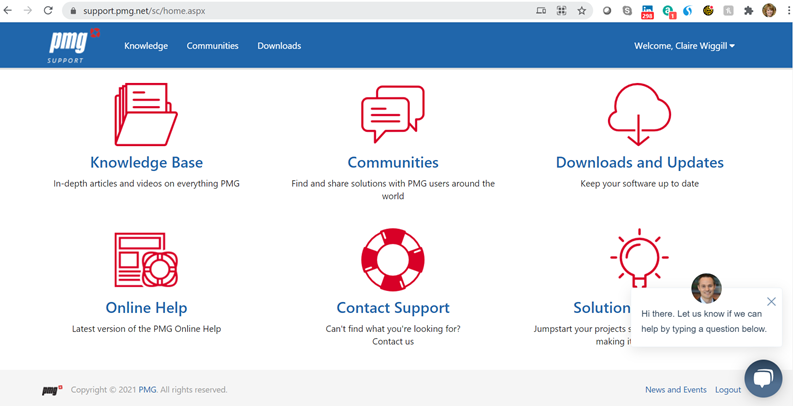
Task: Click the QR code icon in address bar
Action: tap(561, 11)
